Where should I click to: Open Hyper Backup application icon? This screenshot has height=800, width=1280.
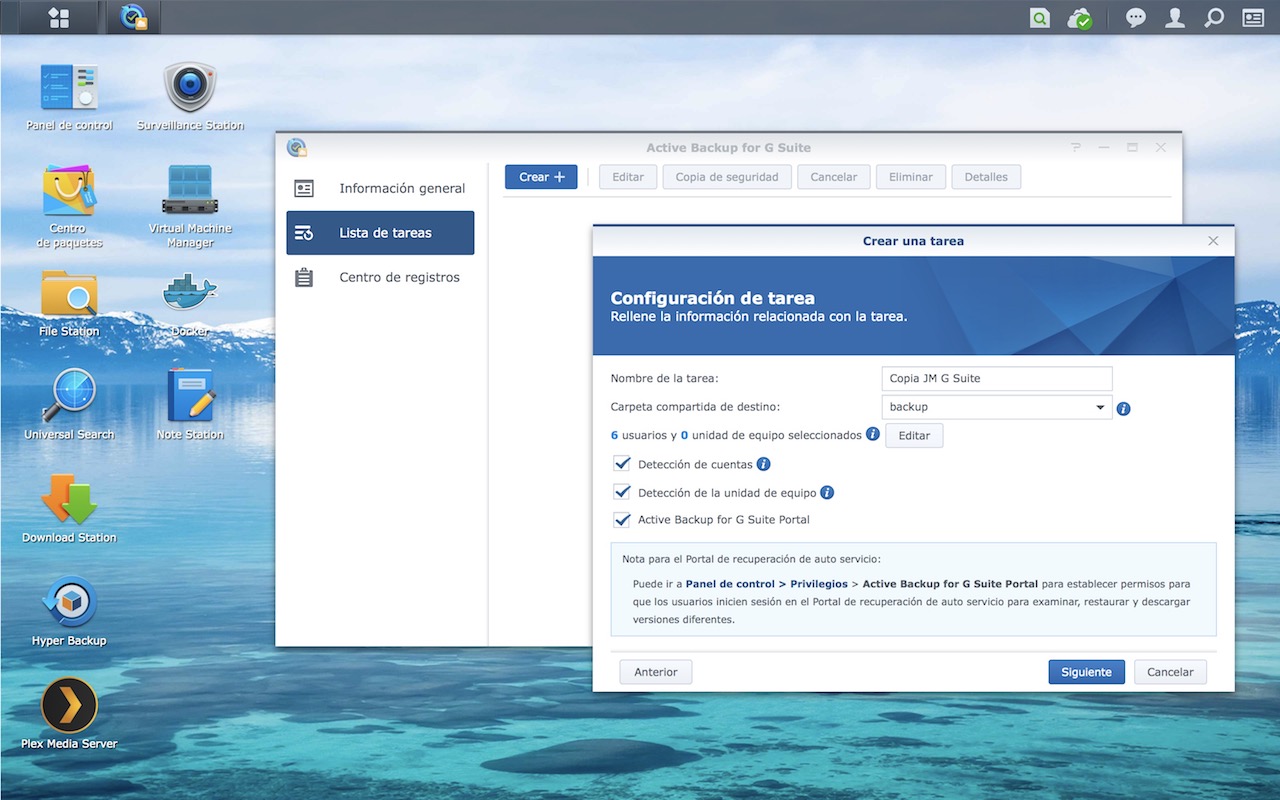69,604
